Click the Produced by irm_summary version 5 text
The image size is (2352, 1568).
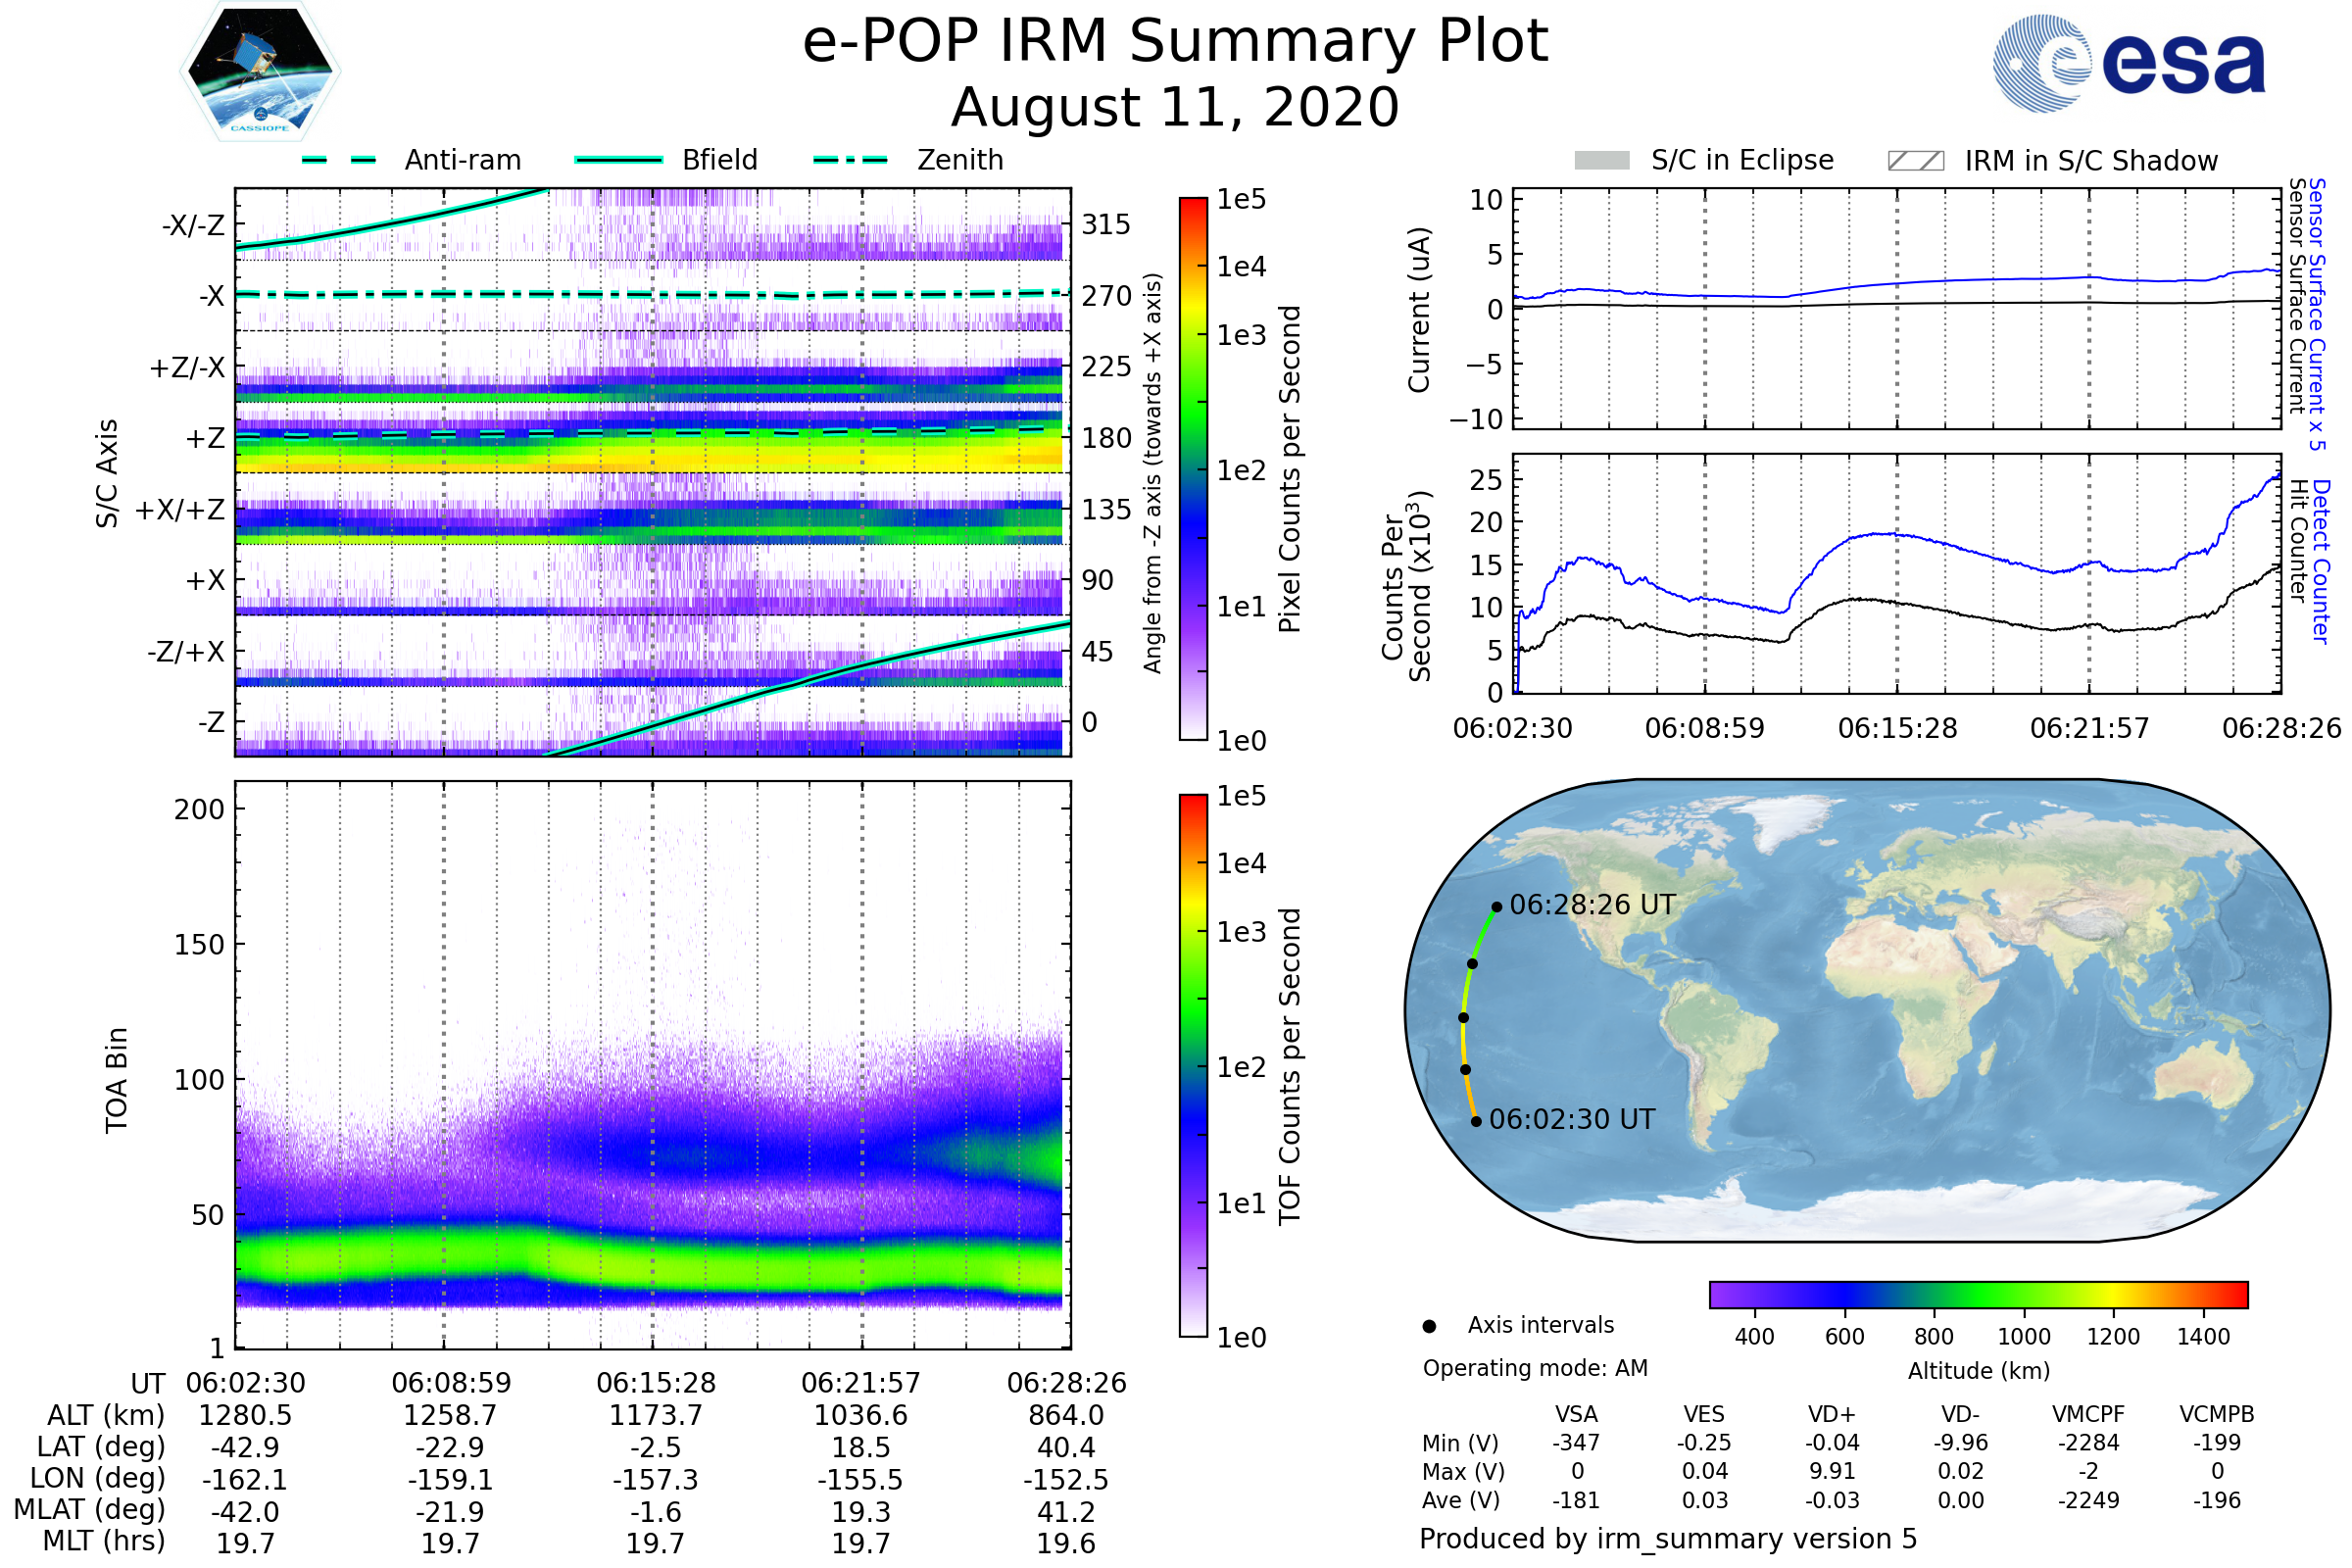click(x=1668, y=1539)
